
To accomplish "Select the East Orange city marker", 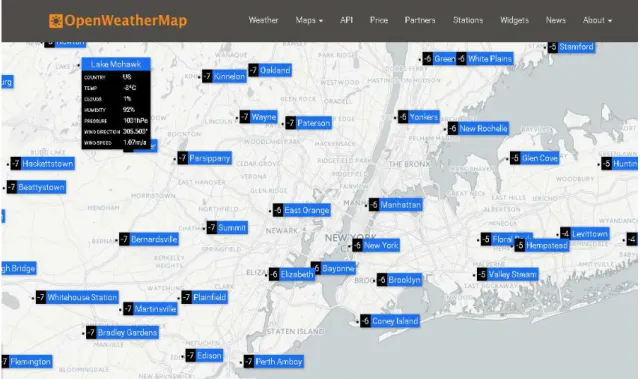I will point(302,210).
